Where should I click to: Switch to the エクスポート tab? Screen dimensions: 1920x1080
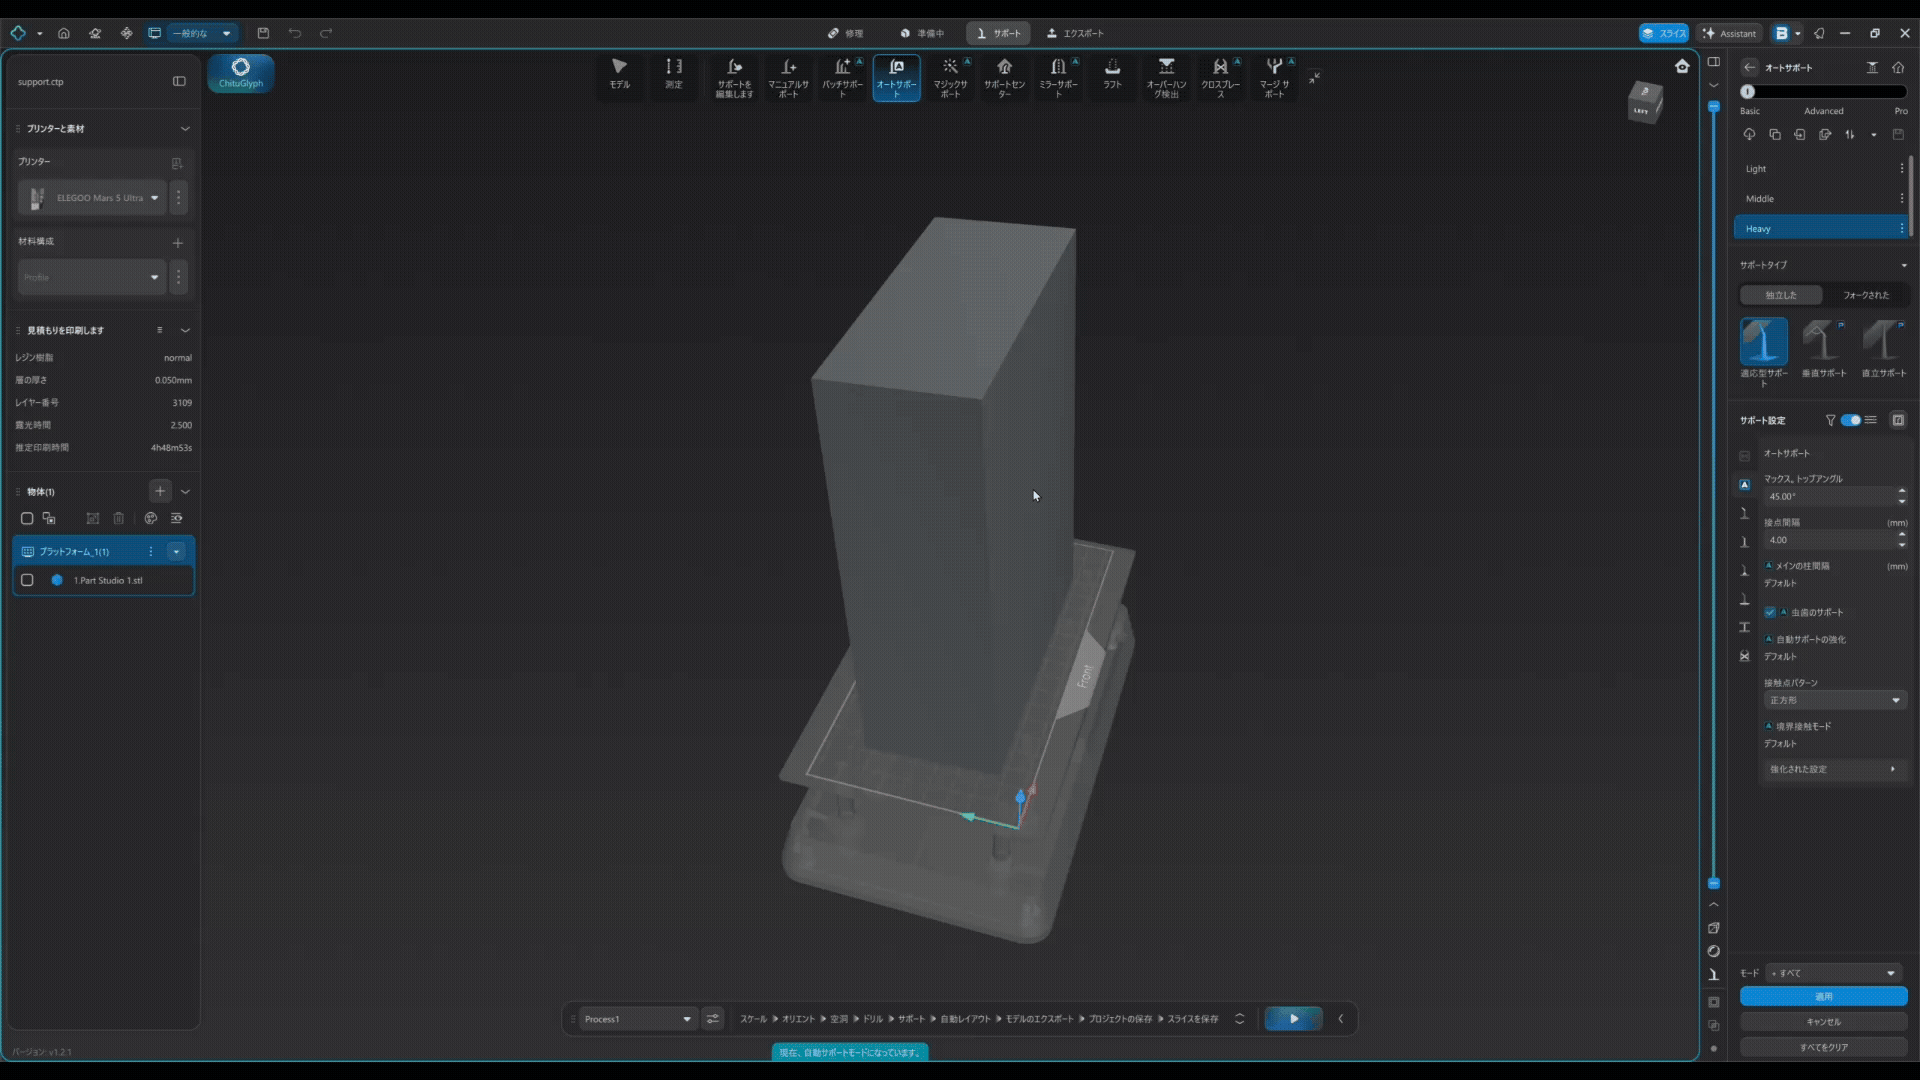click(x=1075, y=33)
